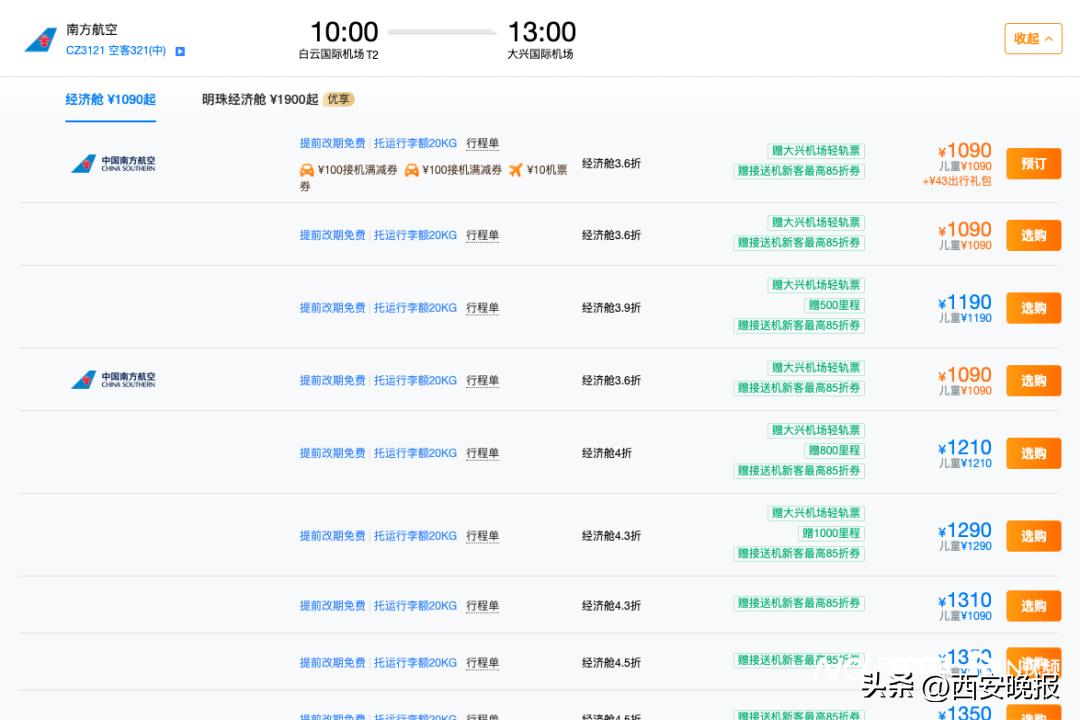Viewport: 1080px width, 720px height.
Task: Click the ¥1210 price
Action: [964, 448]
